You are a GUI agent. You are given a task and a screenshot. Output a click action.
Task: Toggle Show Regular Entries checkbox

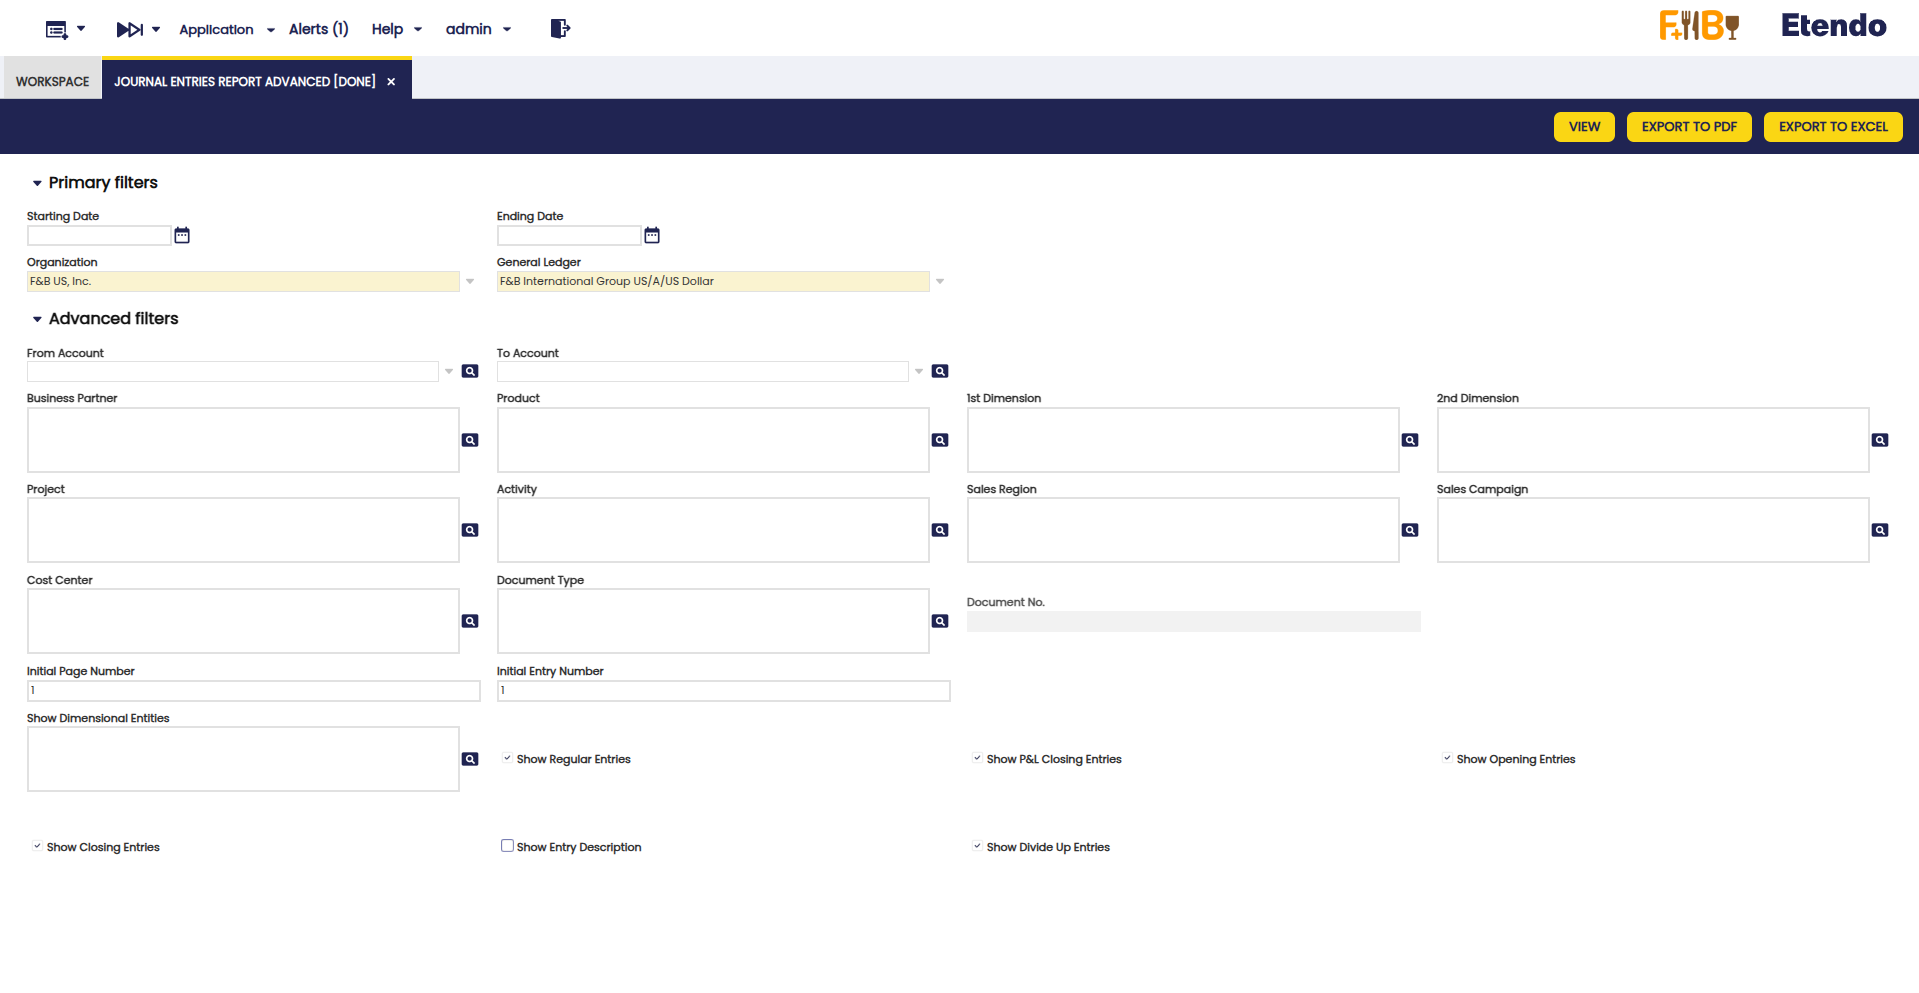(x=507, y=758)
